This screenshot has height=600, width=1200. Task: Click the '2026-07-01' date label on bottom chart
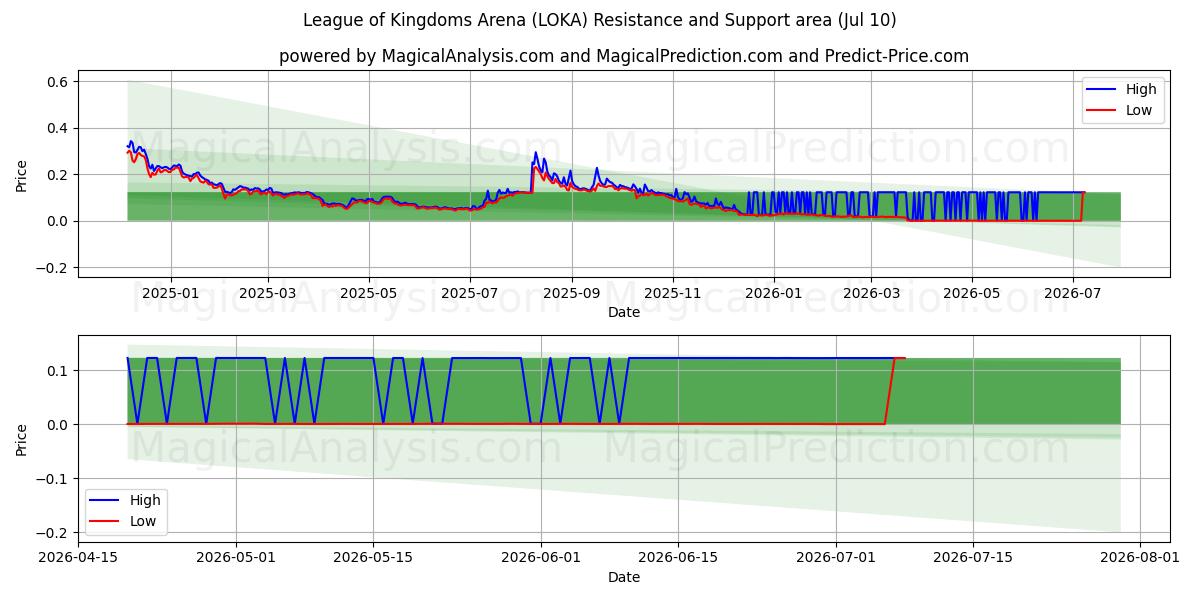(835, 557)
